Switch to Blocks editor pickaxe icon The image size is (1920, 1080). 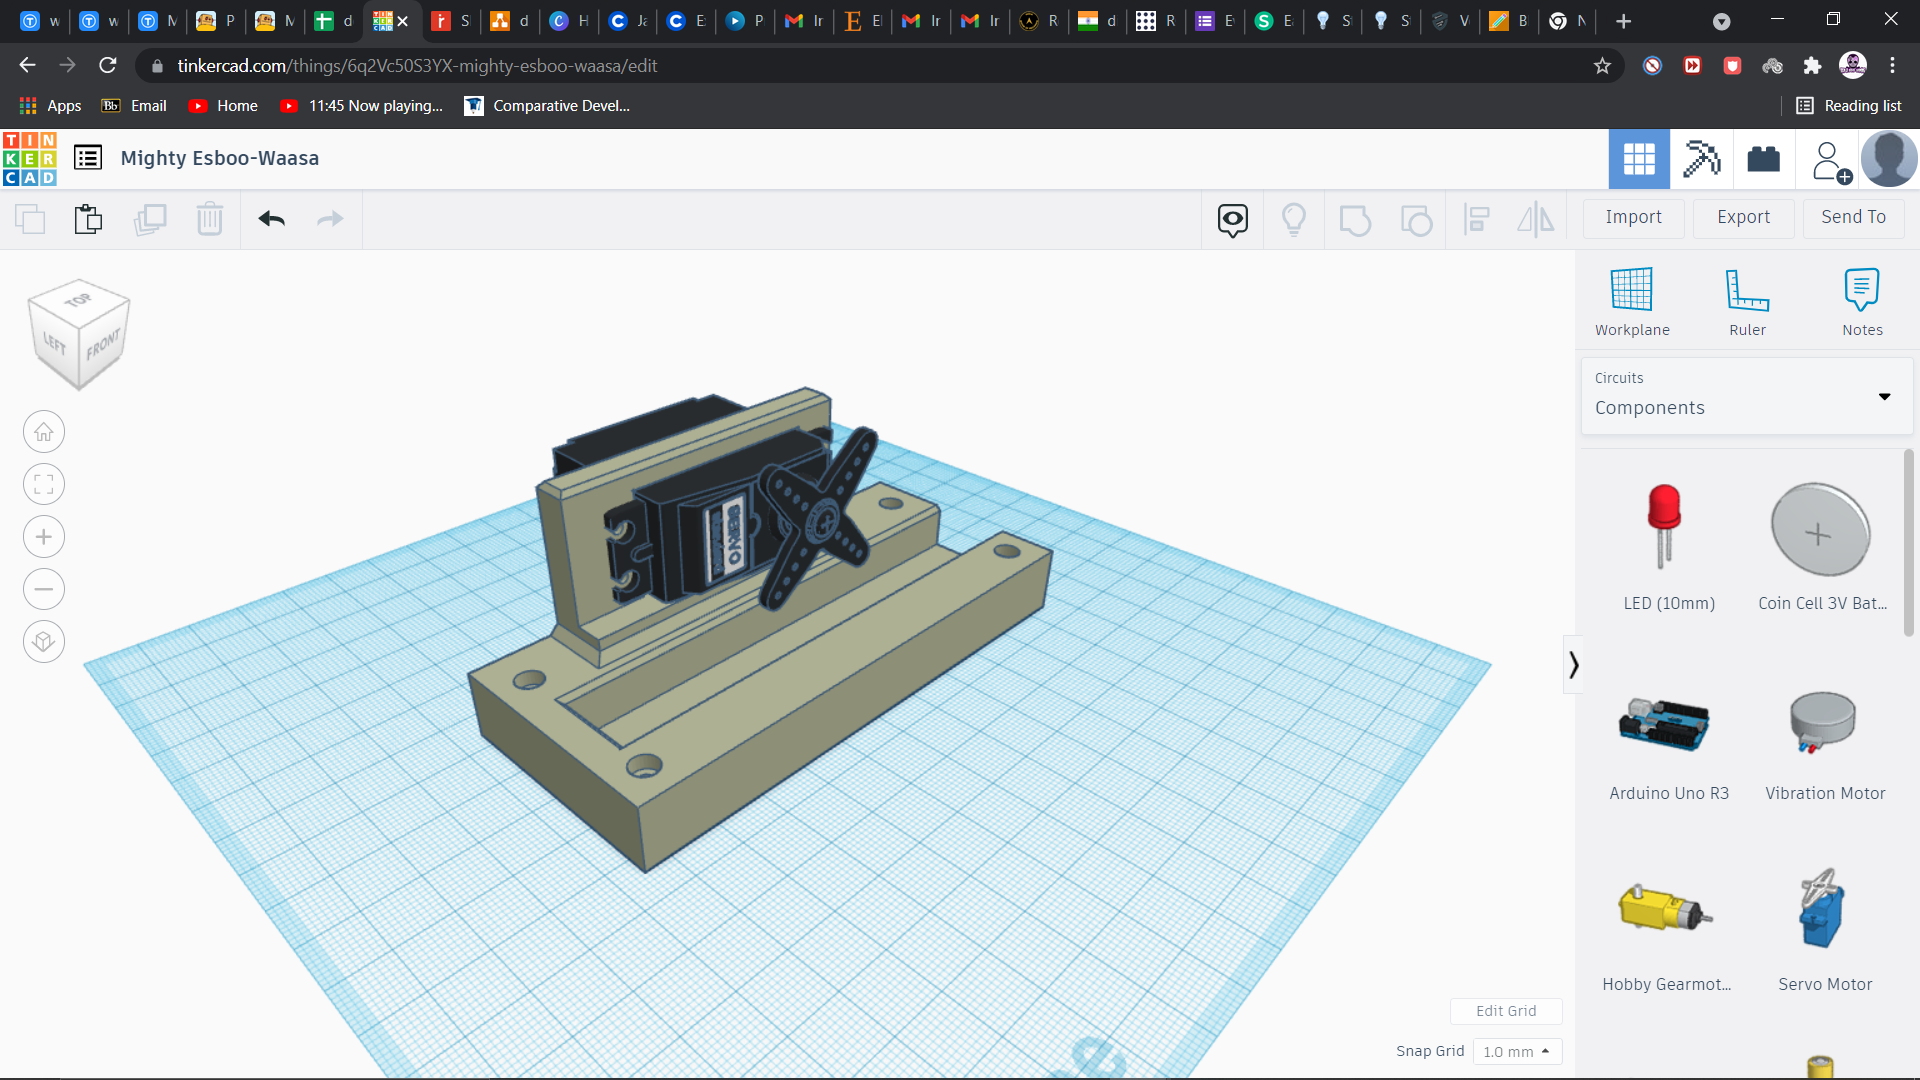point(1701,159)
